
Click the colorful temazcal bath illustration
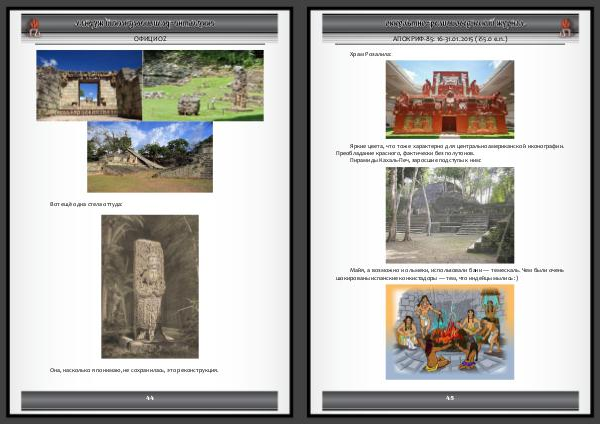[449, 331]
